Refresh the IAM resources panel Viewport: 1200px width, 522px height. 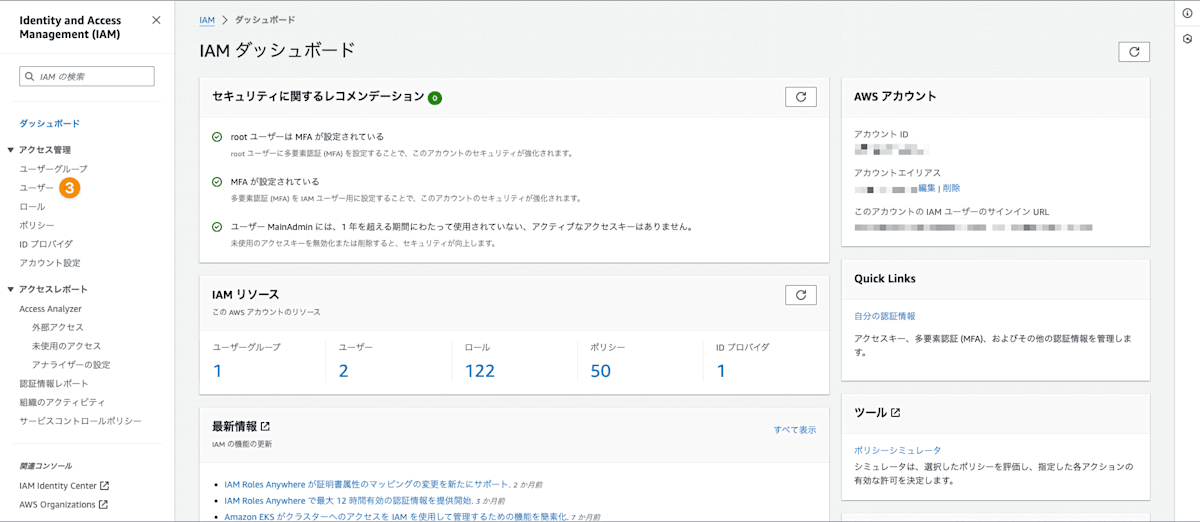point(801,294)
